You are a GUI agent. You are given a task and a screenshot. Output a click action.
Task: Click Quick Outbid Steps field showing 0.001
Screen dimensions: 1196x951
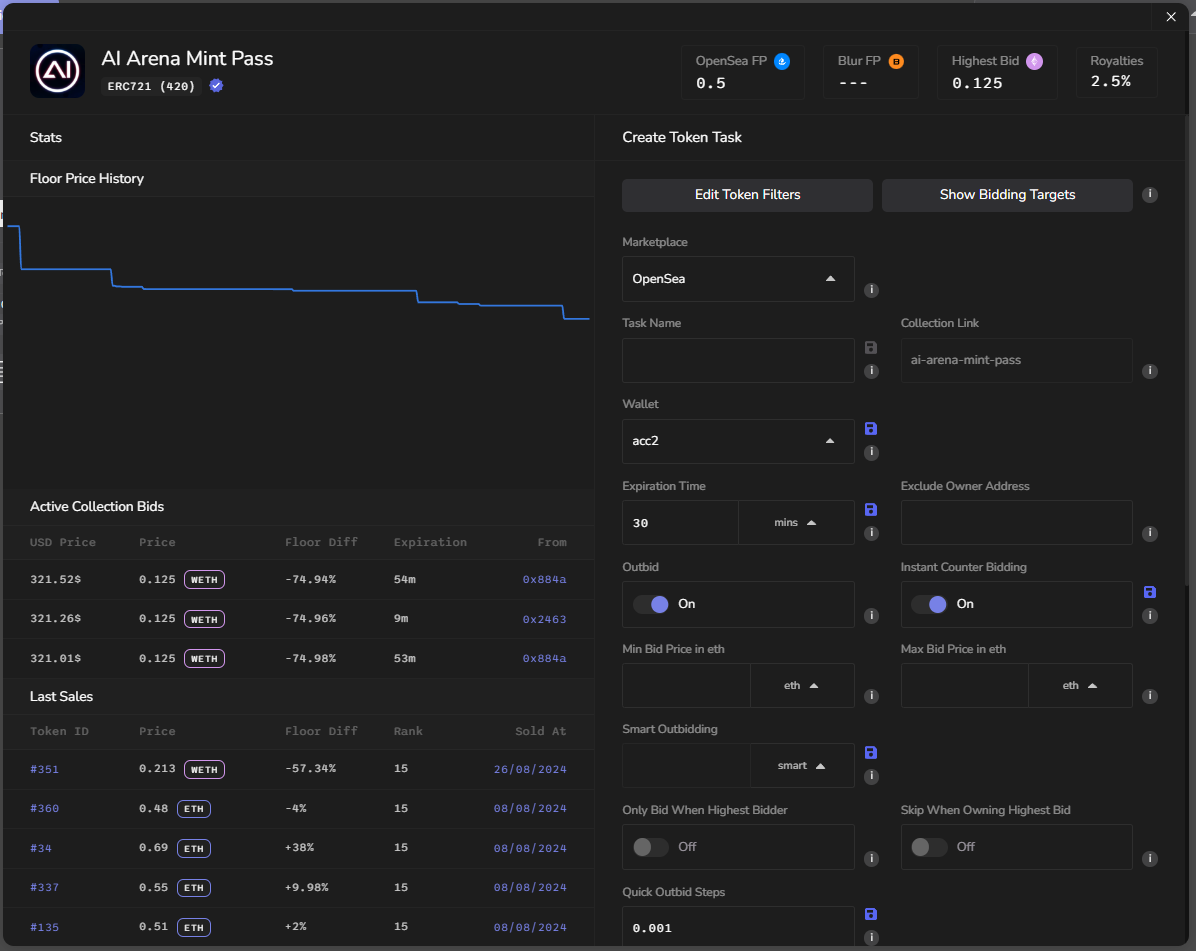point(738,927)
